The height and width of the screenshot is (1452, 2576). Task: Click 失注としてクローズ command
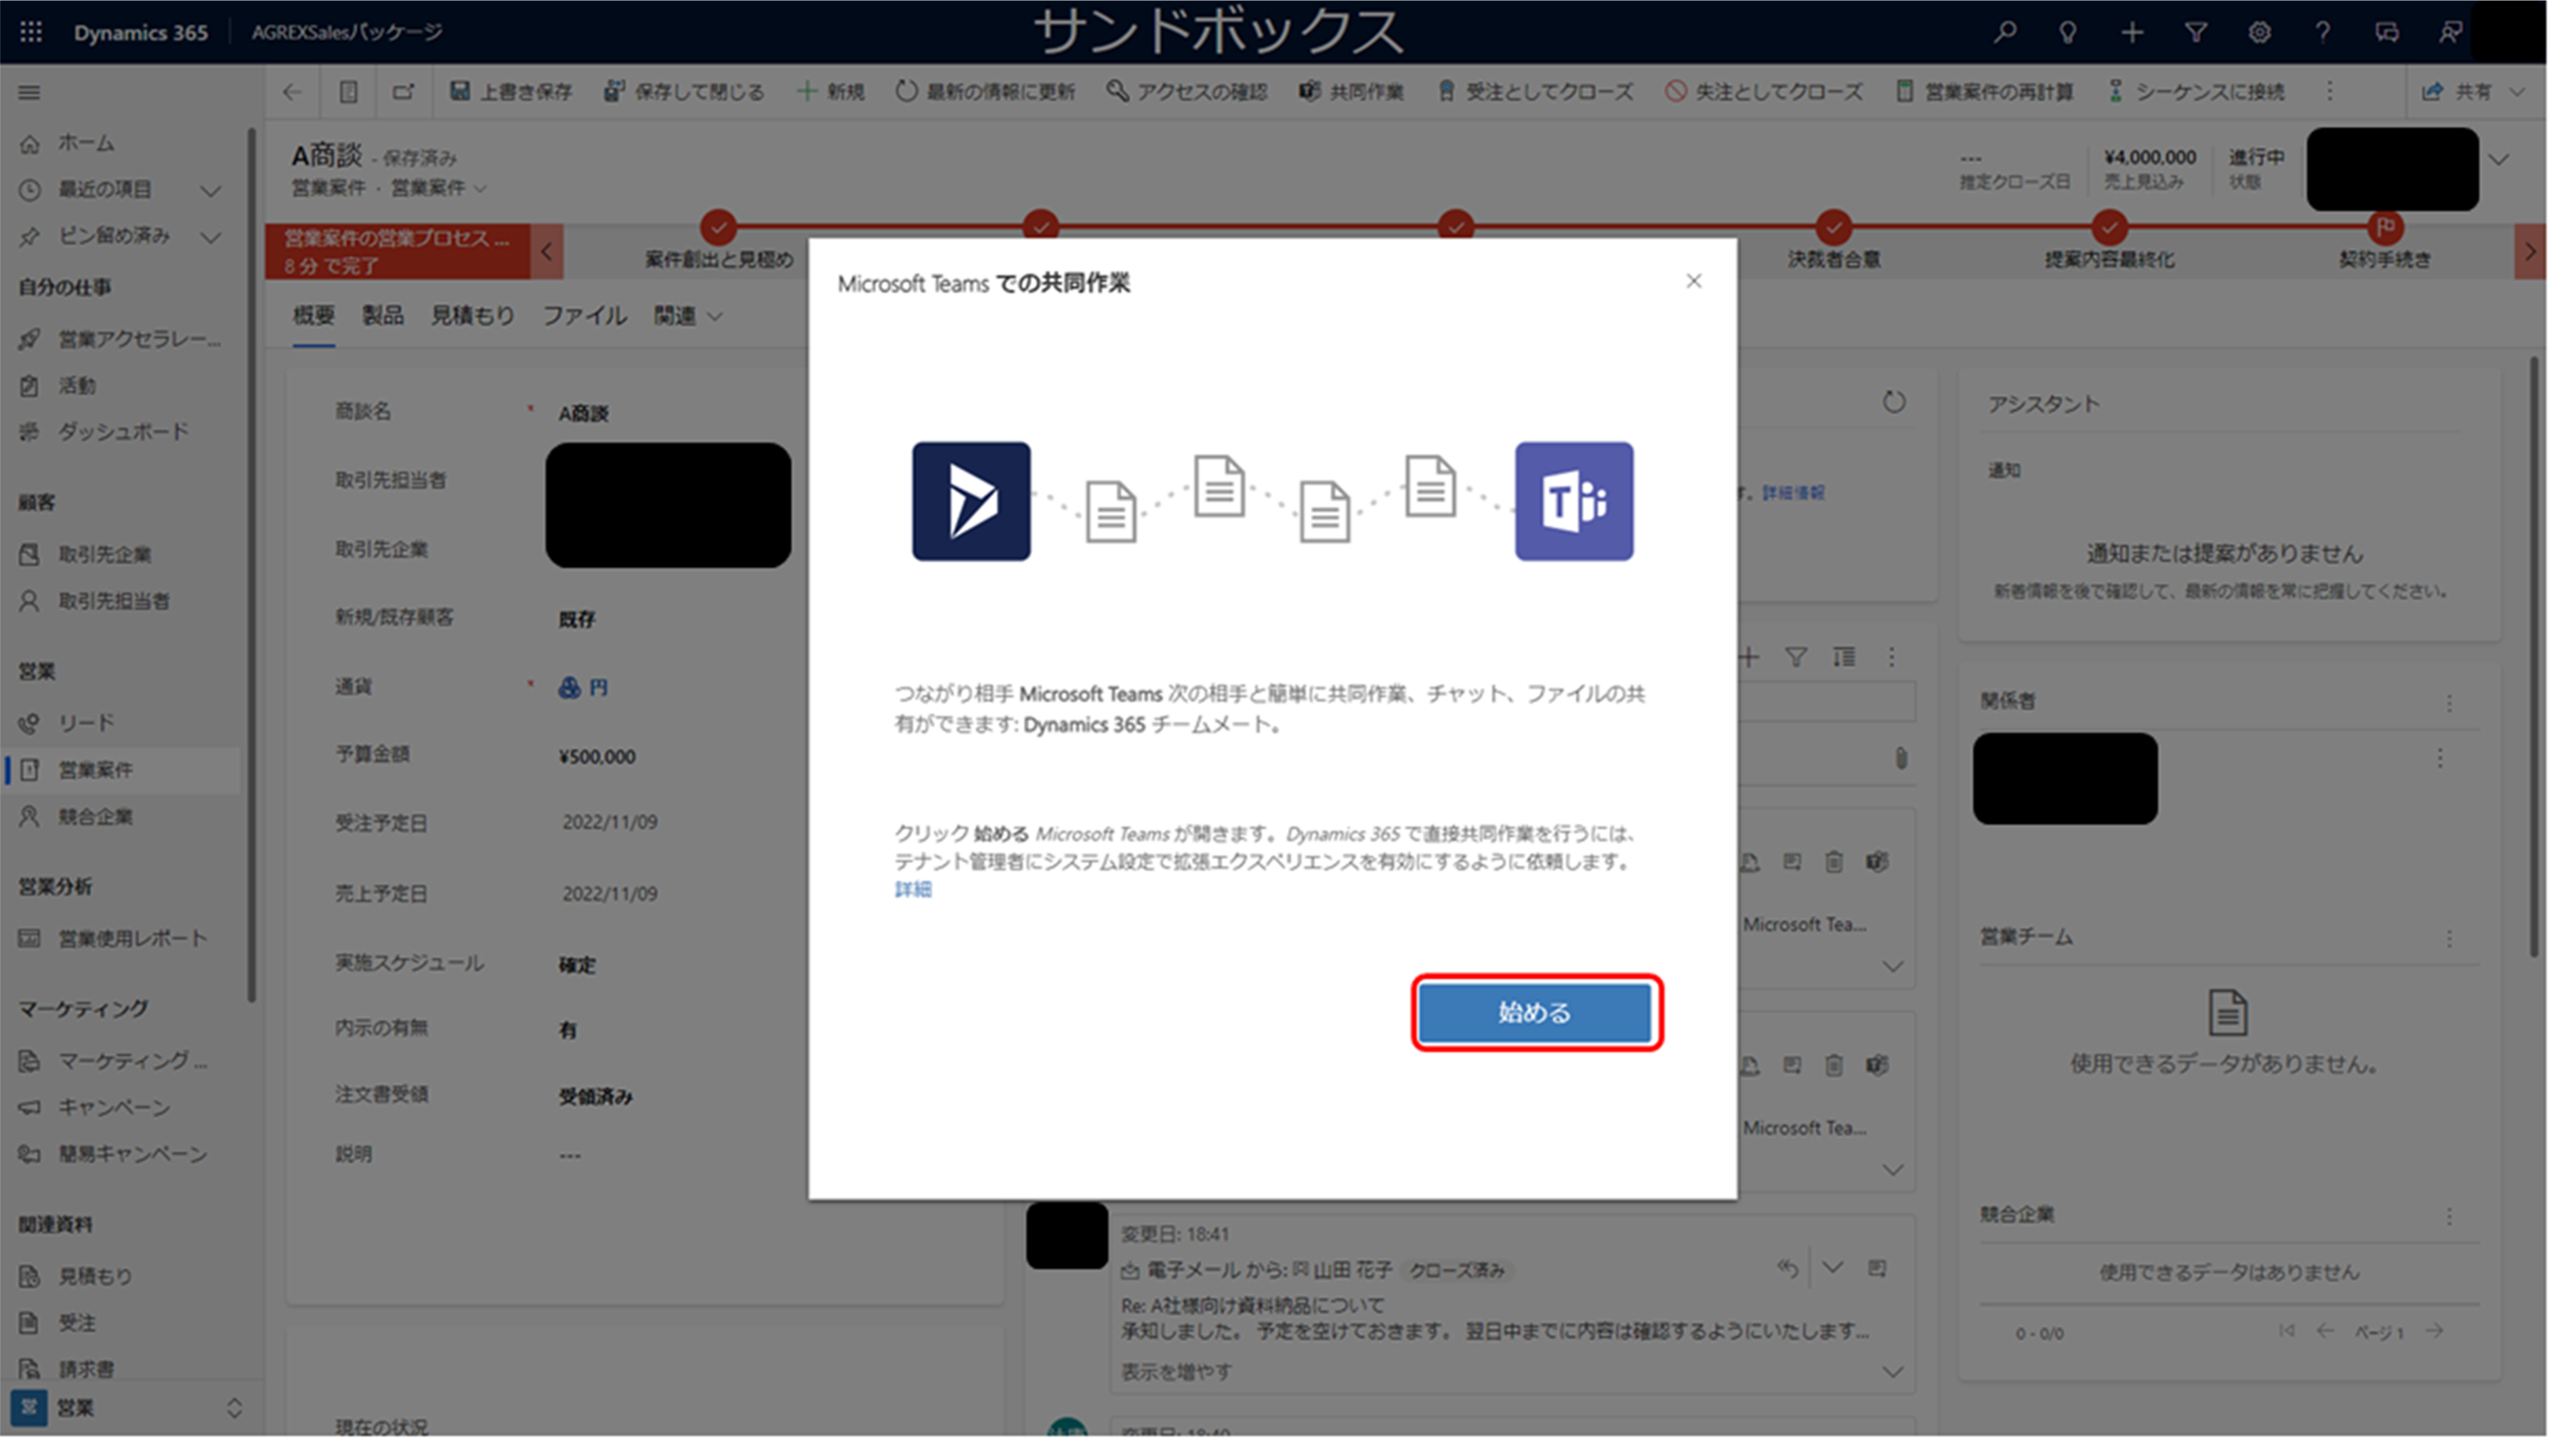(x=1764, y=92)
